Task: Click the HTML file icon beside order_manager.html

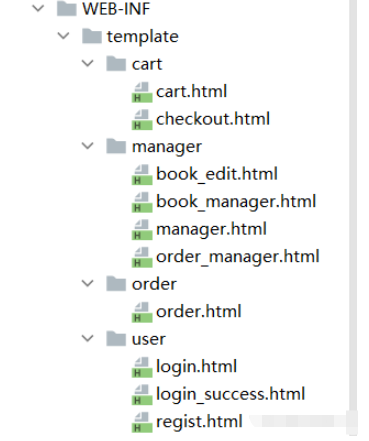Action: tap(142, 257)
